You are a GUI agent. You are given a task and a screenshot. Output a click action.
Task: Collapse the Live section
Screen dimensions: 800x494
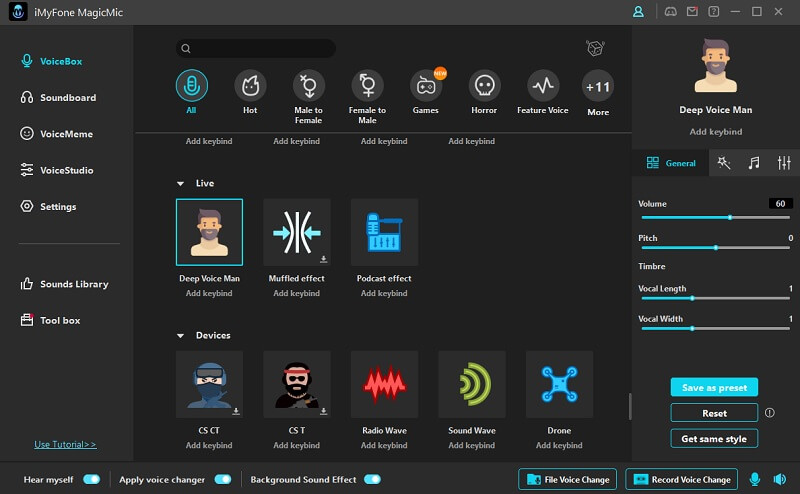pyautogui.click(x=180, y=184)
